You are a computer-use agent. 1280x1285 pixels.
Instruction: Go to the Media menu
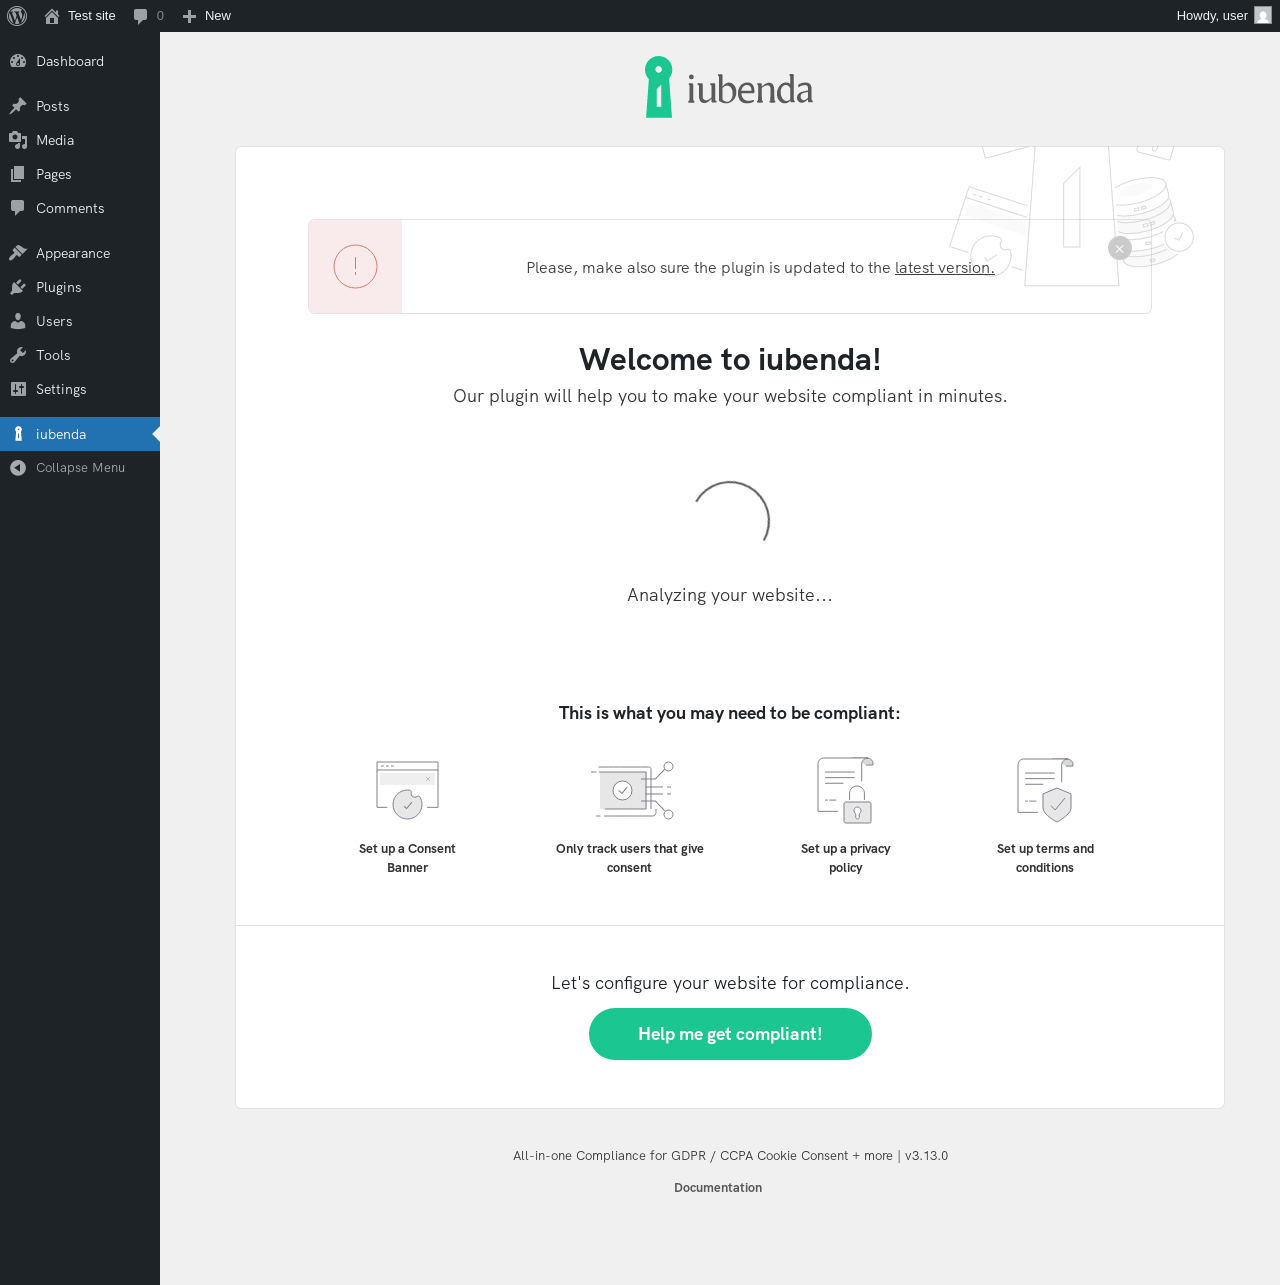point(80,140)
